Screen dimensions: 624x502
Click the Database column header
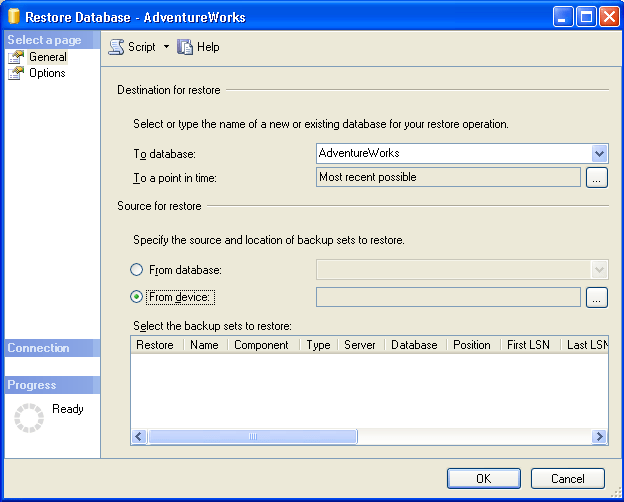point(414,345)
